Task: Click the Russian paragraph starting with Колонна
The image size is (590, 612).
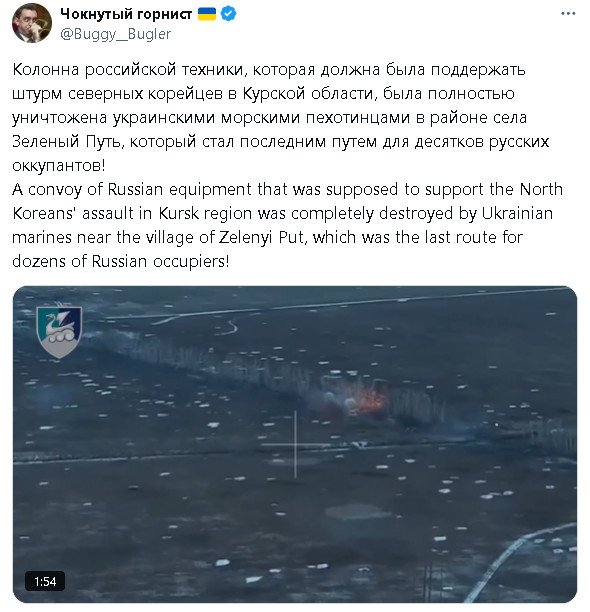Action: [x=281, y=117]
